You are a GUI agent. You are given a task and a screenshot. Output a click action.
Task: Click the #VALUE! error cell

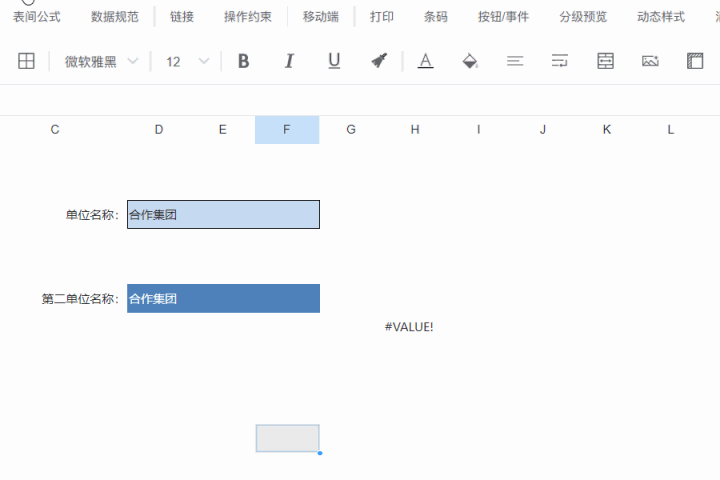(409, 327)
